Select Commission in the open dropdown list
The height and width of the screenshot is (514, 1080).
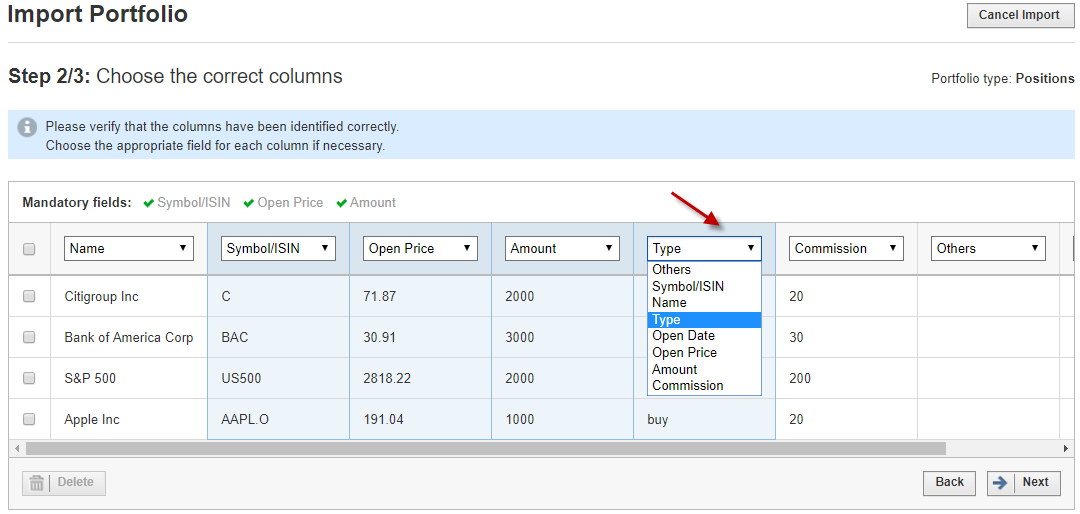pos(704,386)
